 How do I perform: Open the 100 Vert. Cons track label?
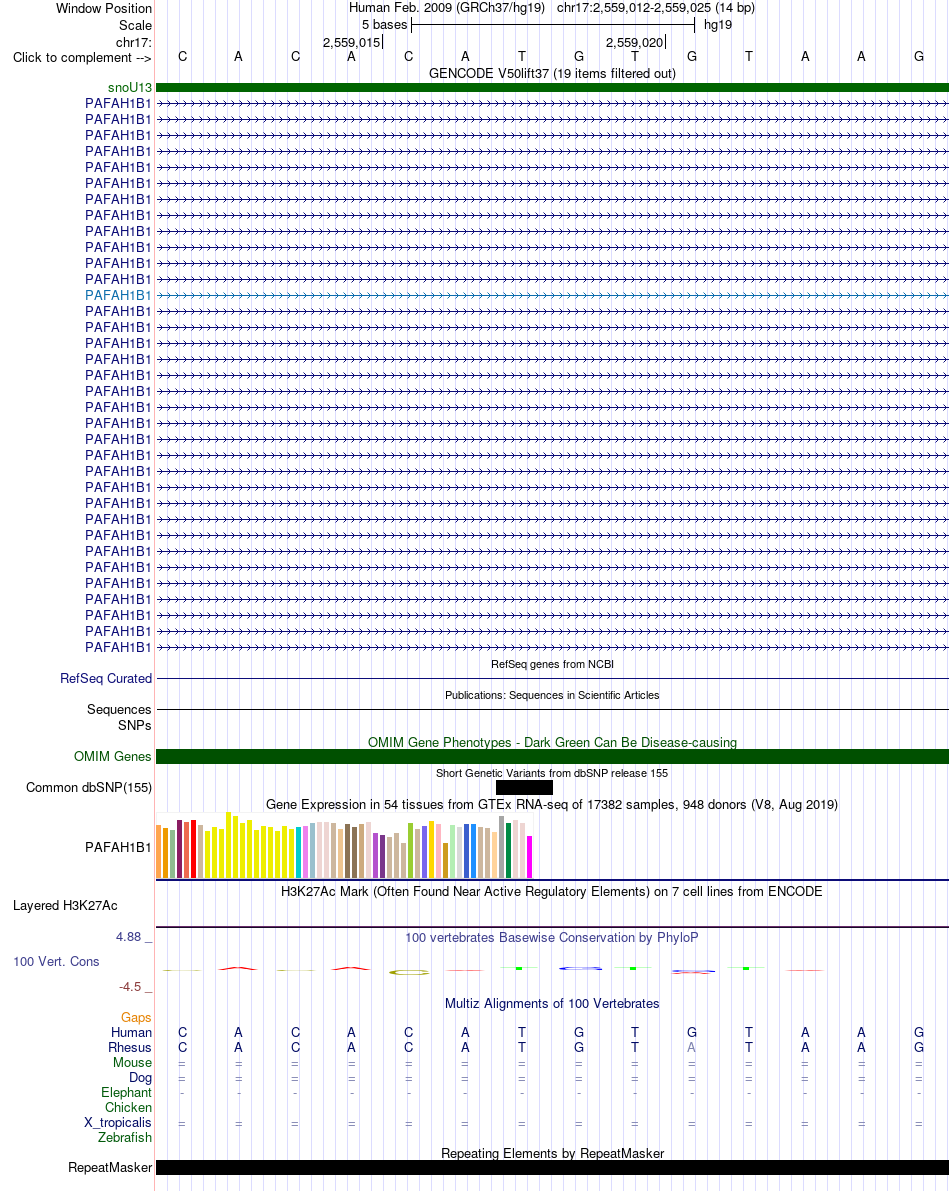pos(56,962)
